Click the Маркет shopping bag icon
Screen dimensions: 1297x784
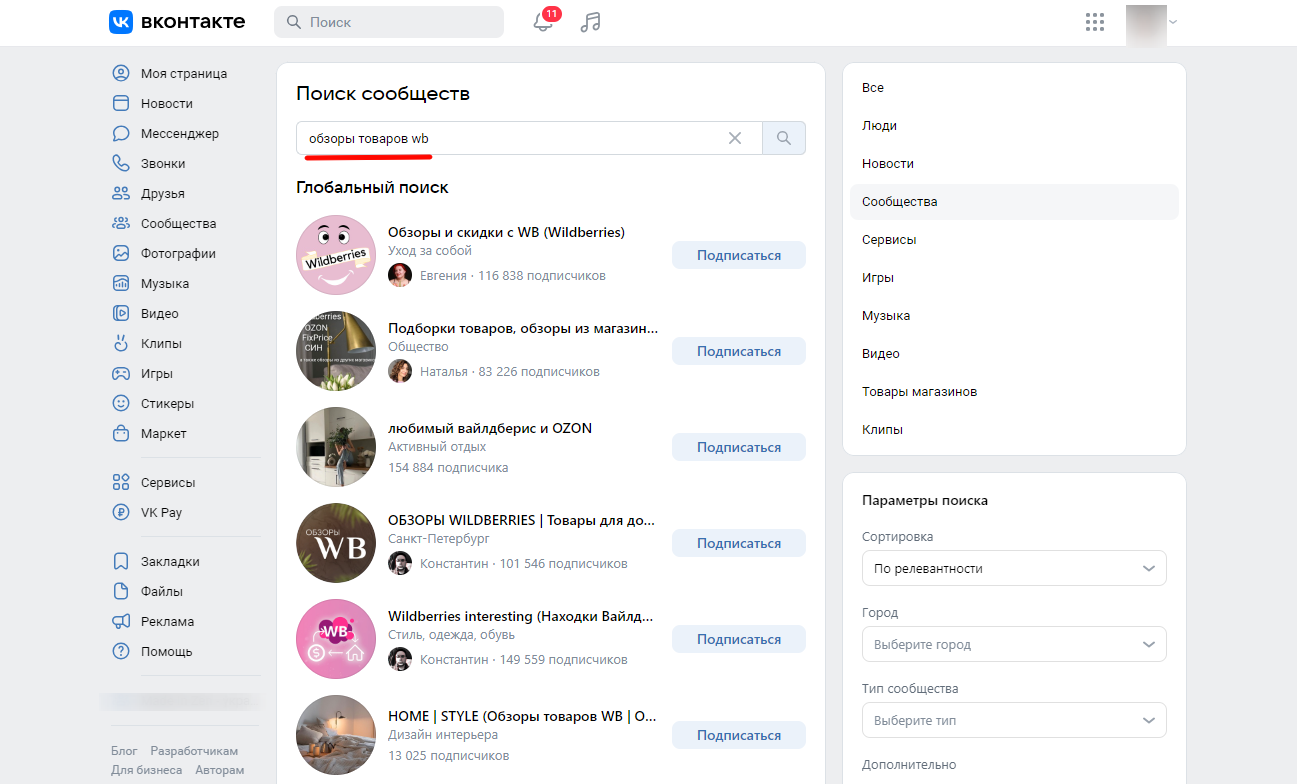pyautogui.click(x=121, y=433)
